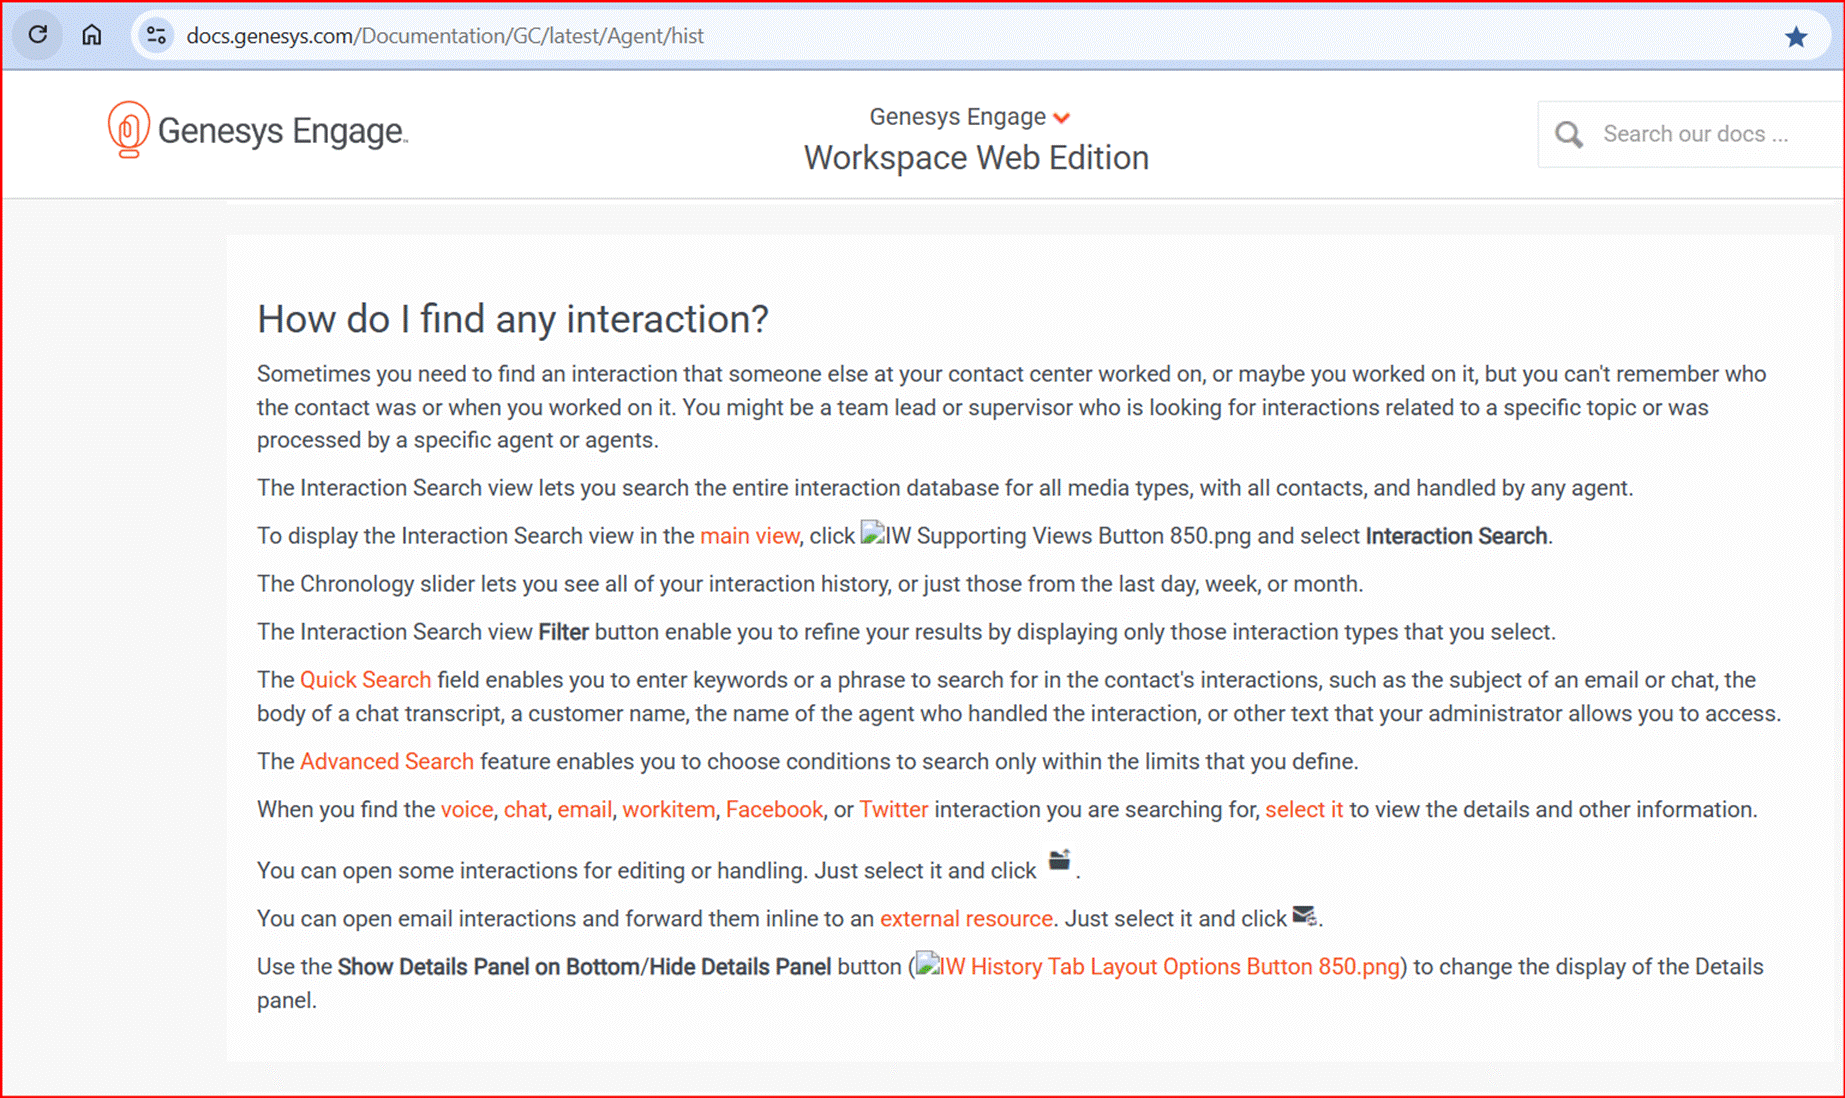The width and height of the screenshot is (1845, 1098).
Task: Go to the browser home page icon
Action: click(x=92, y=35)
